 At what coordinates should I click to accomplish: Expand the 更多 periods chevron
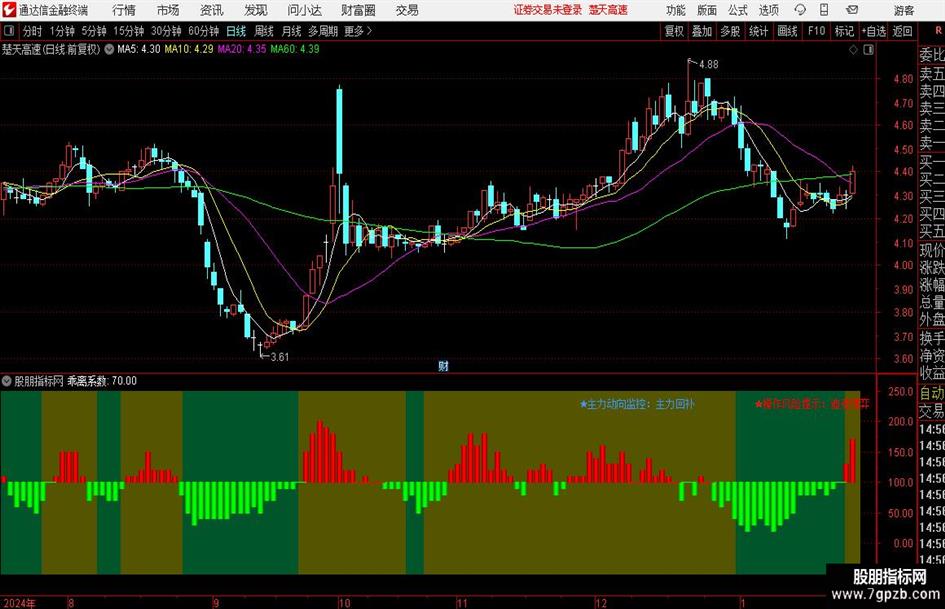click(x=369, y=31)
